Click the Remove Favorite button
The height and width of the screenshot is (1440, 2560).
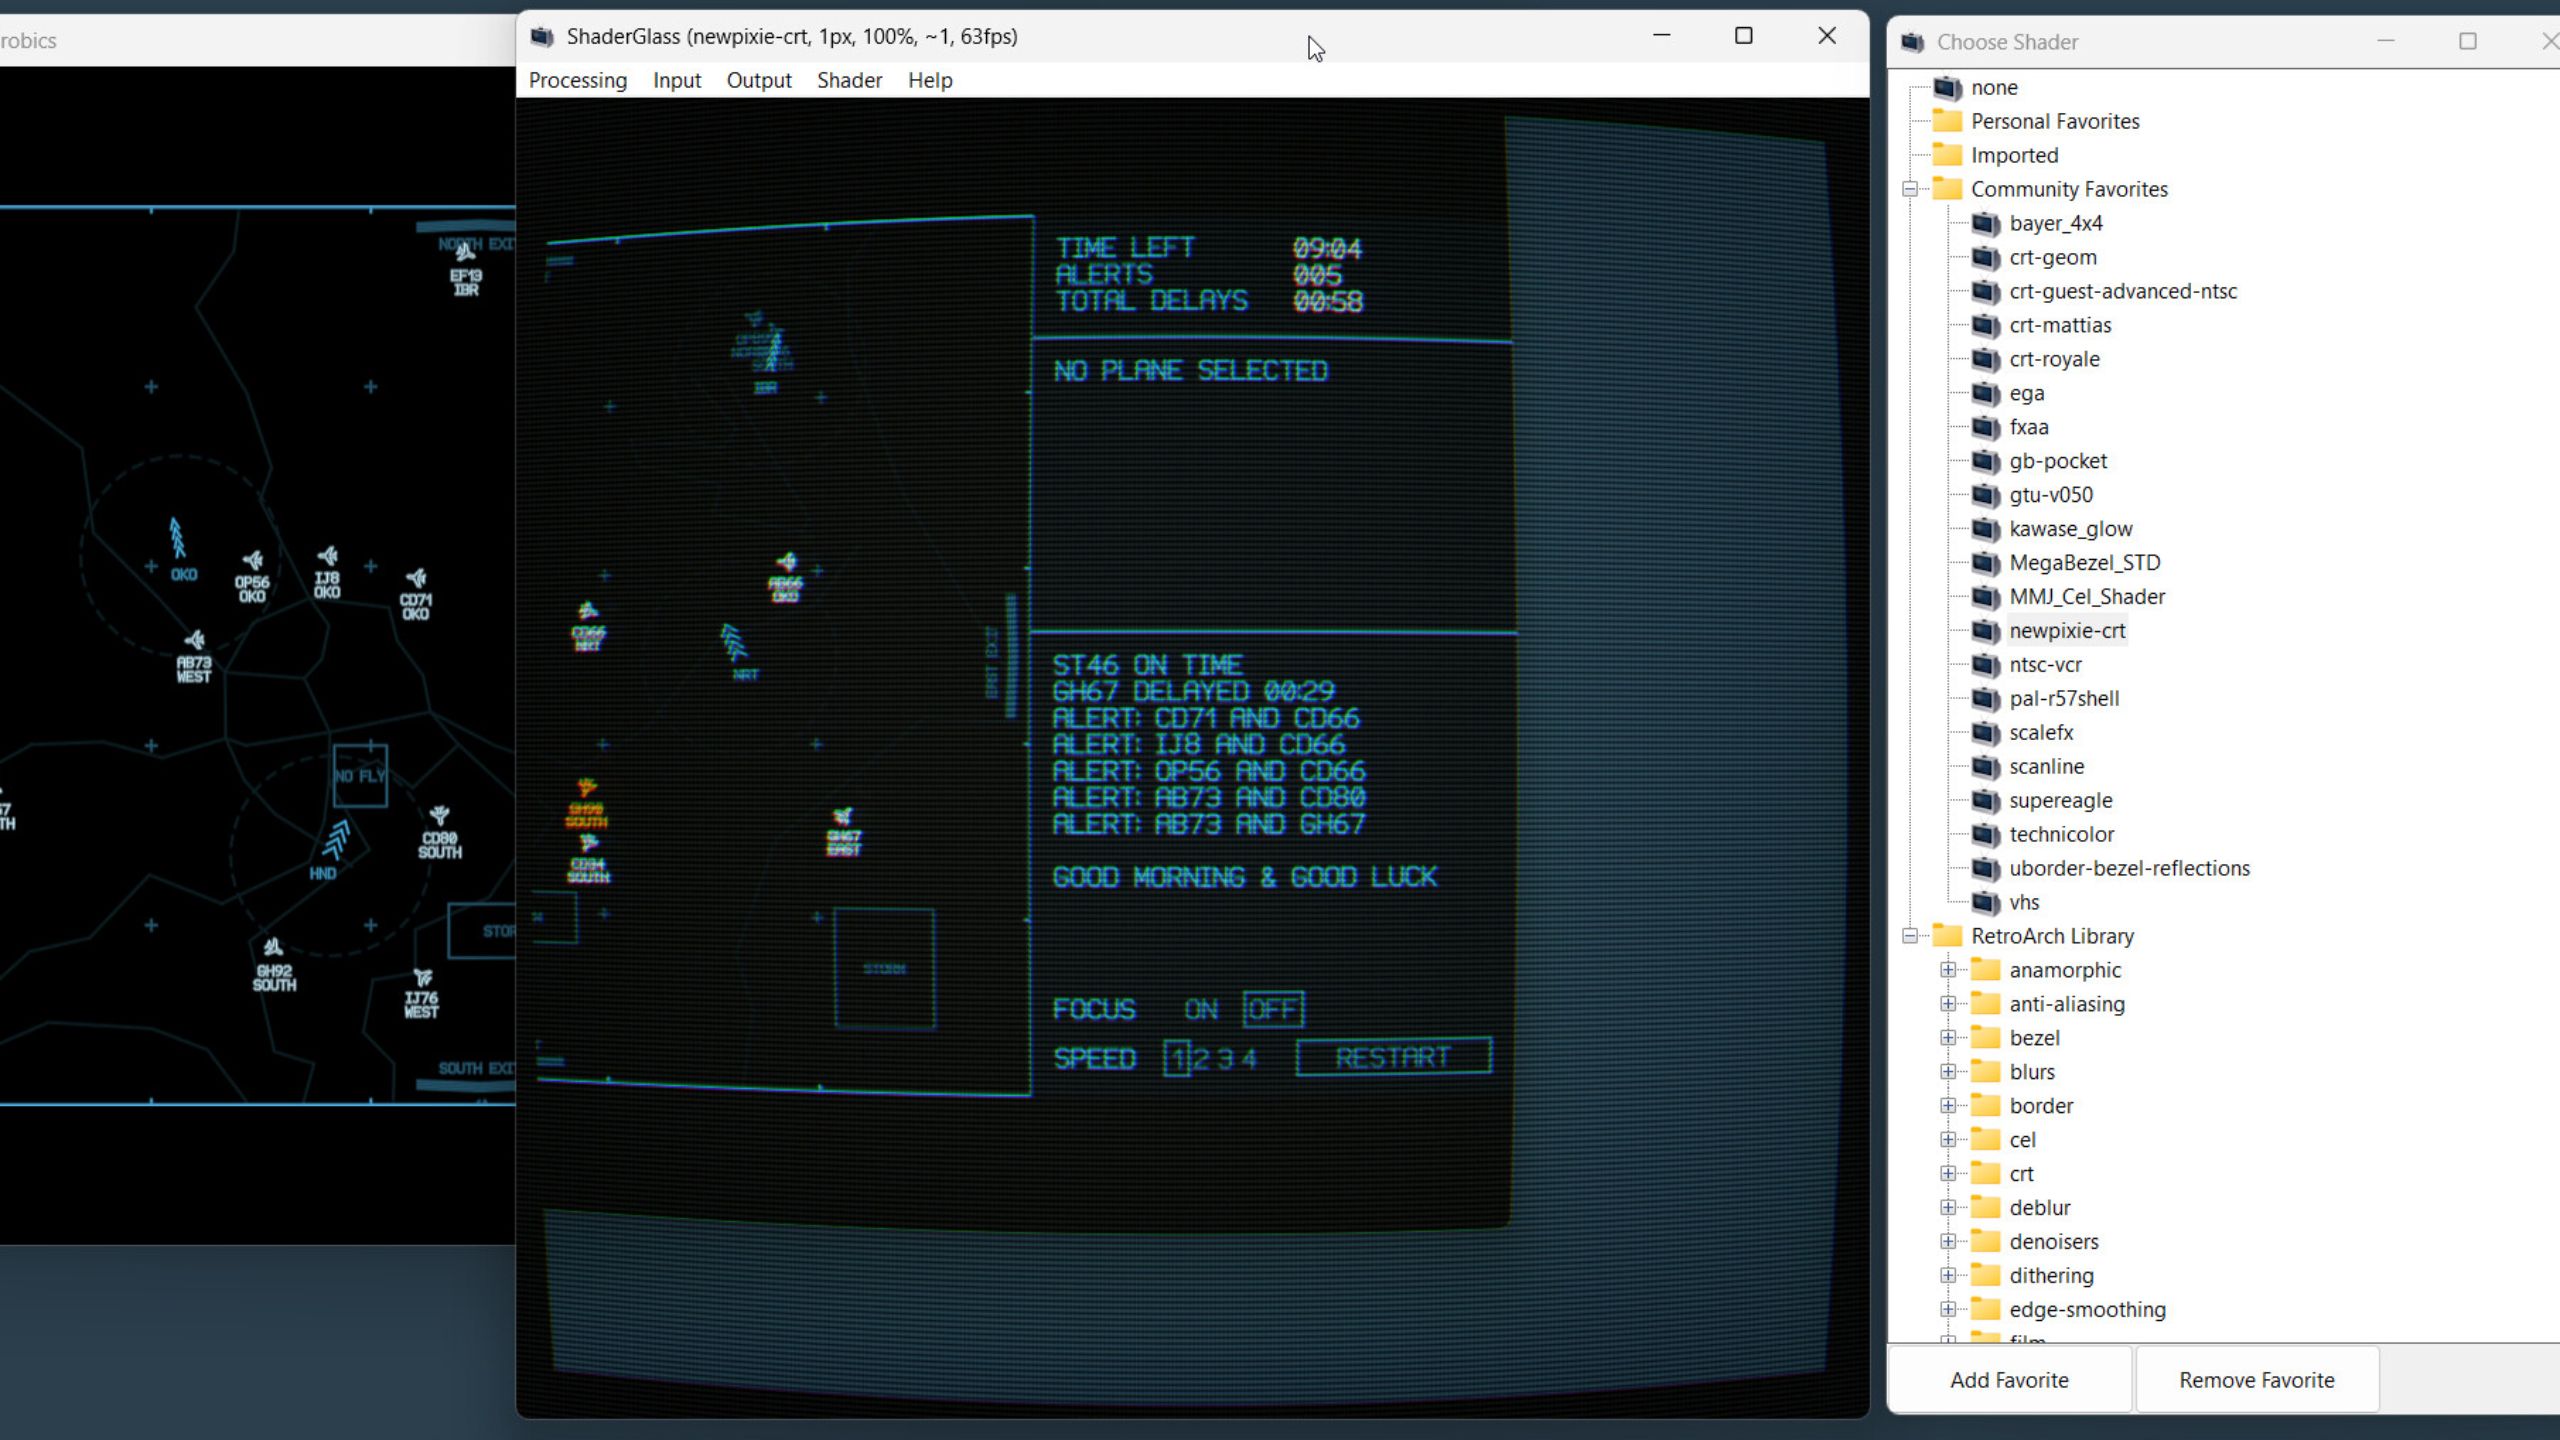2257,1380
